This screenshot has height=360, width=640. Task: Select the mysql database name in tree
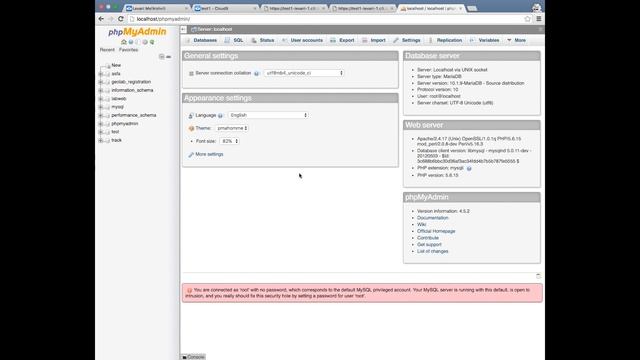click(117, 107)
